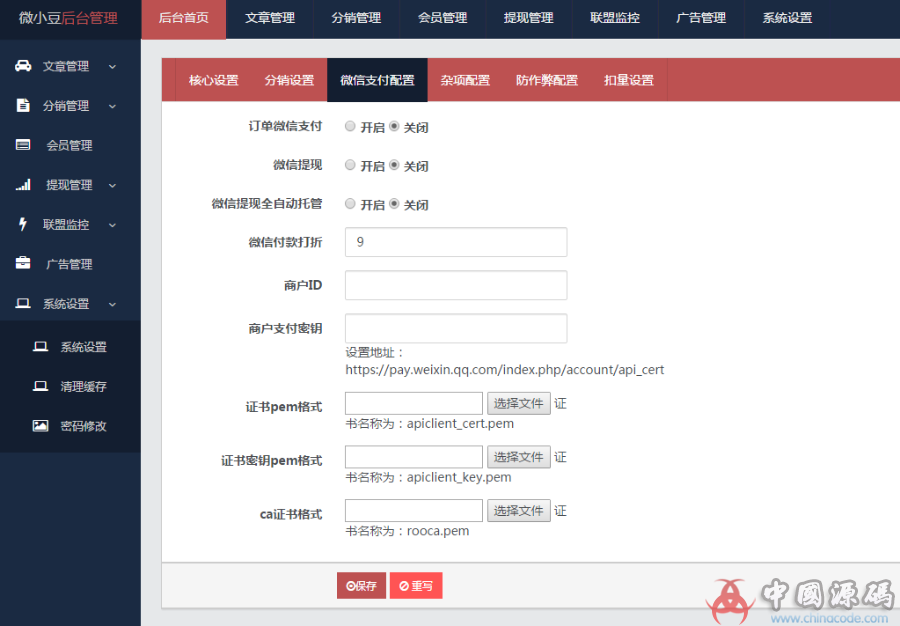This screenshot has width=900, height=626.
Task: Open 会员管理 via its sidebar icon
Action: click(24, 144)
